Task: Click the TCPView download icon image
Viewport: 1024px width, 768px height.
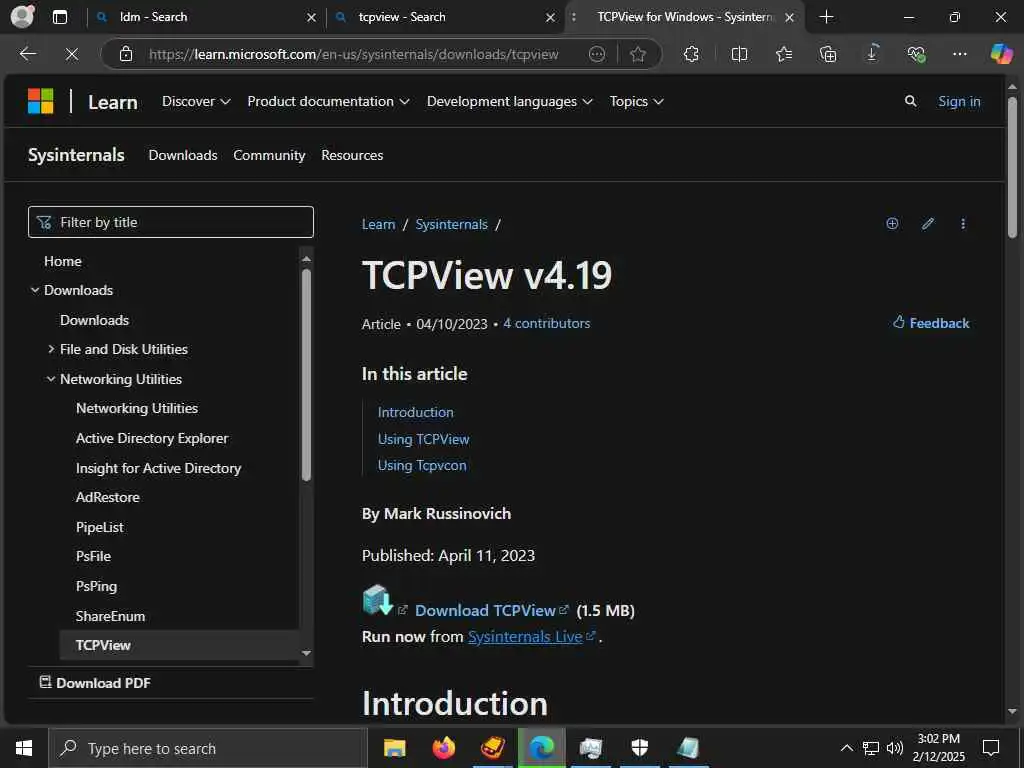Action: point(377,600)
